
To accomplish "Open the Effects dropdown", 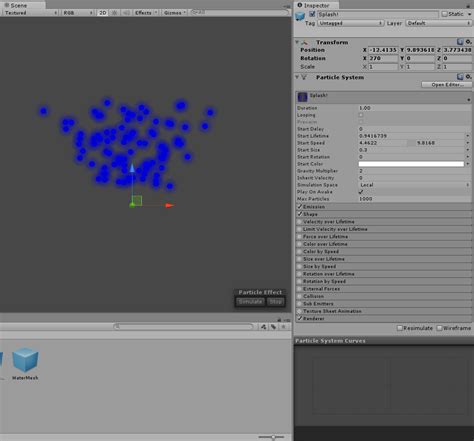I will [x=146, y=13].
